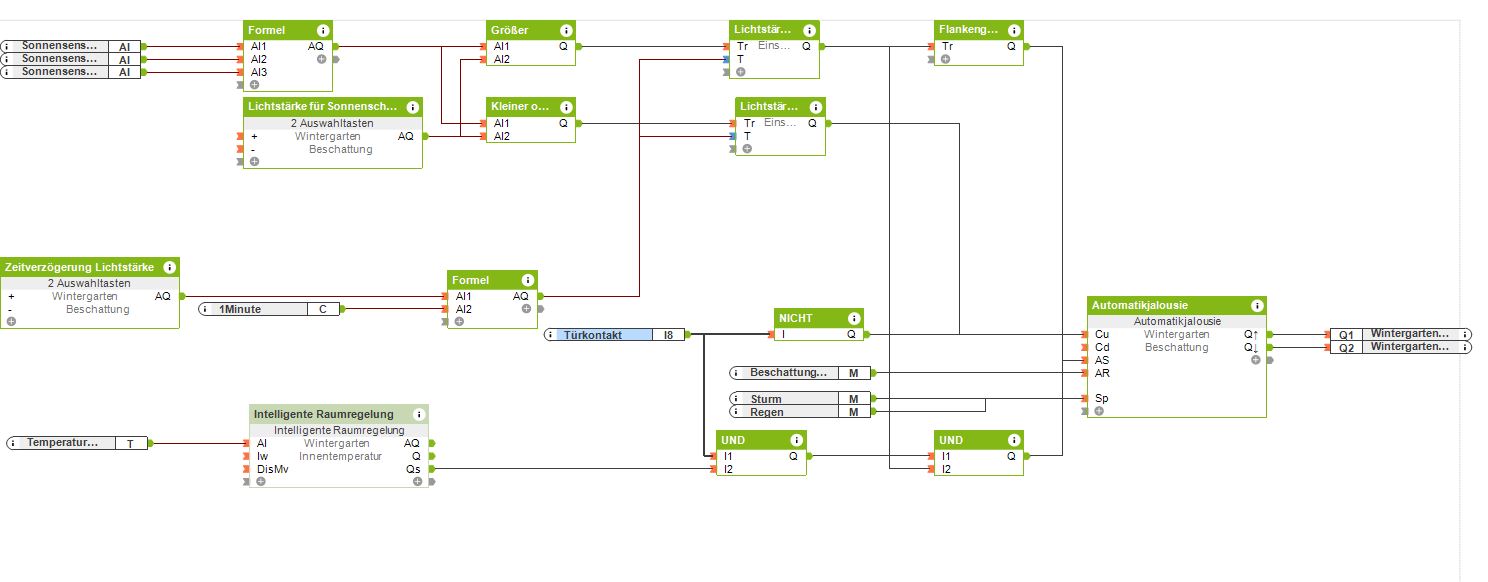Image resolution: width=1488 pixels, height=582 pixels.
Task: Select the Türkontakt I8 input element
Action: point(616,335)
